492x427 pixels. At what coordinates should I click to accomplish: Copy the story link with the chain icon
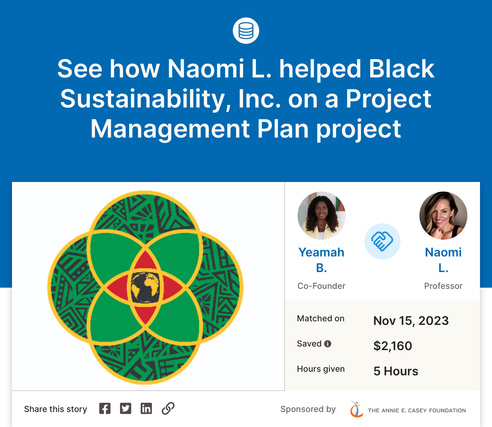point(168,408)
